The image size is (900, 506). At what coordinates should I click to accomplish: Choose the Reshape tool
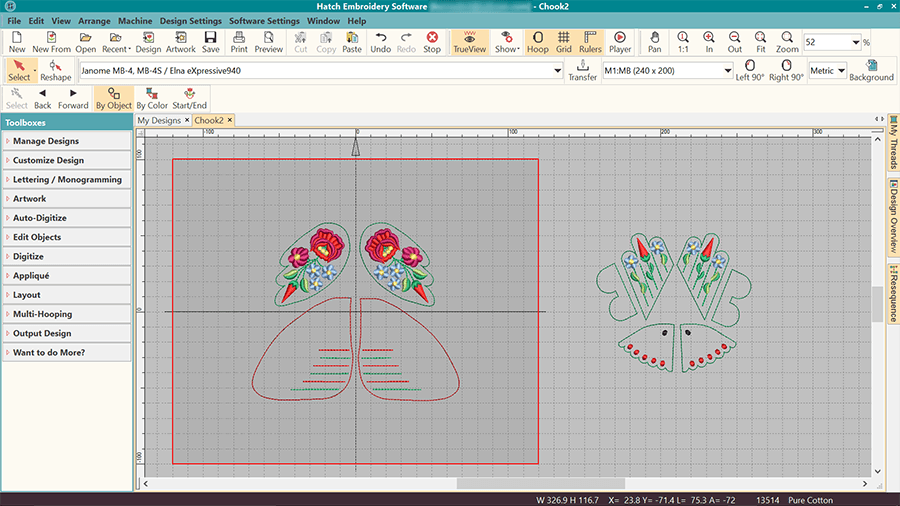[56, 71]
